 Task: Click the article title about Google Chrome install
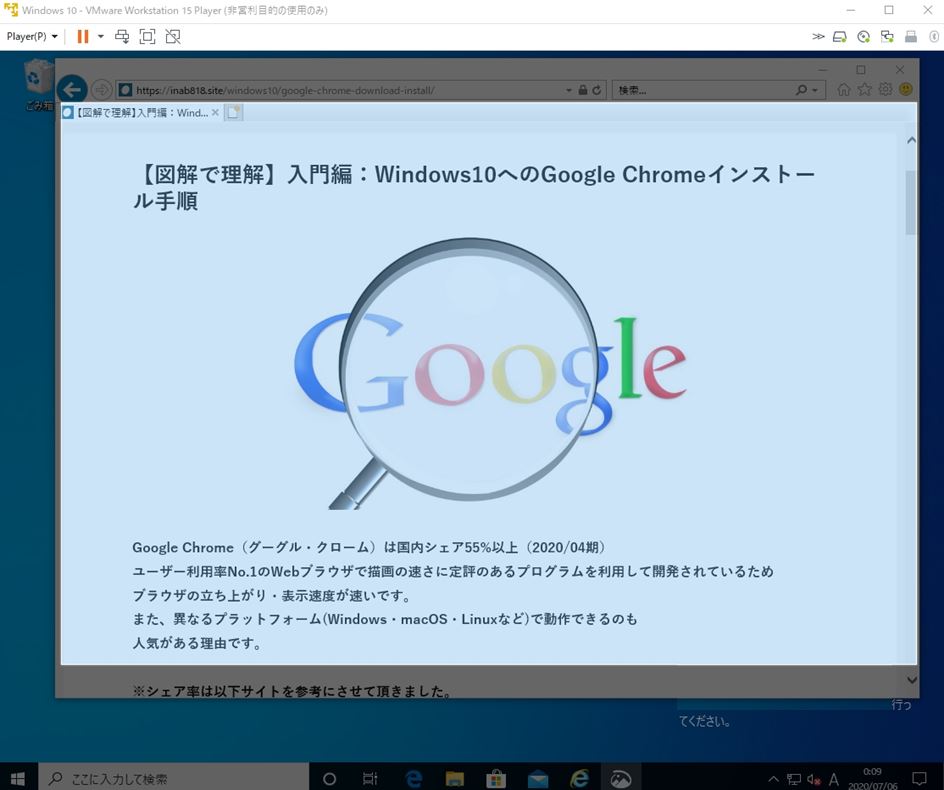473,187
